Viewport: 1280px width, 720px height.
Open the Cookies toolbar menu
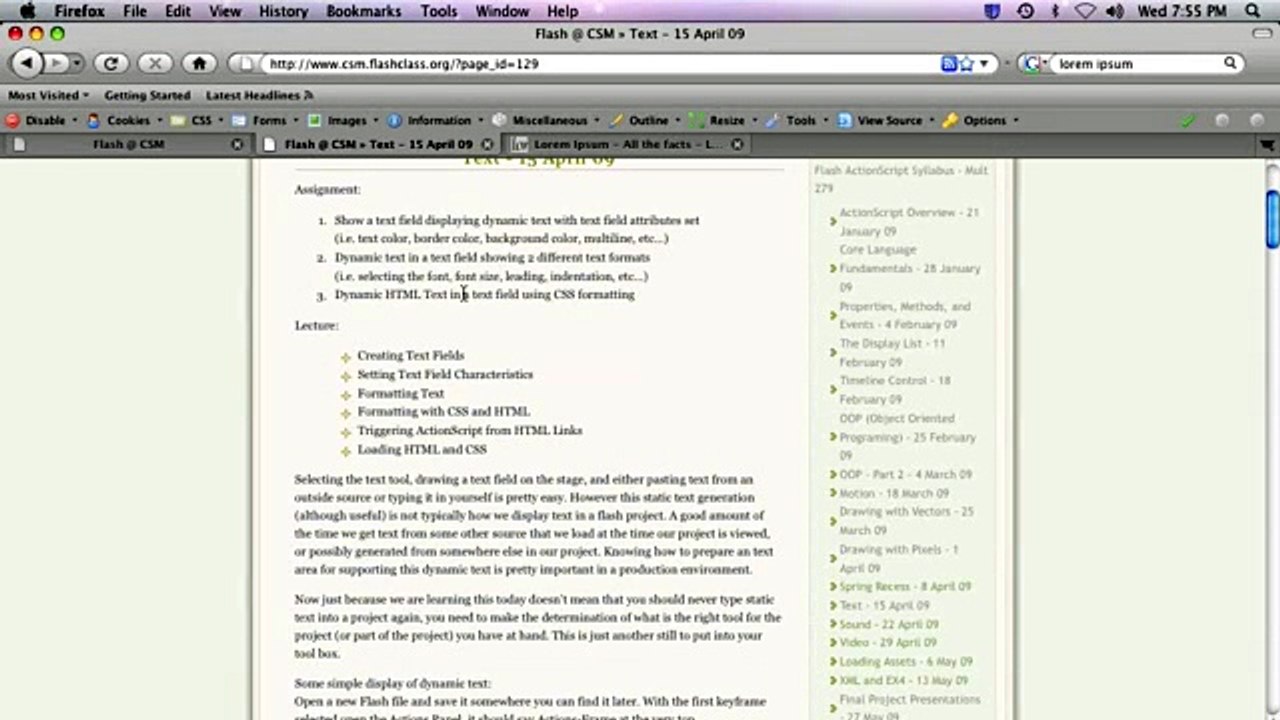(x=127, y=120)
